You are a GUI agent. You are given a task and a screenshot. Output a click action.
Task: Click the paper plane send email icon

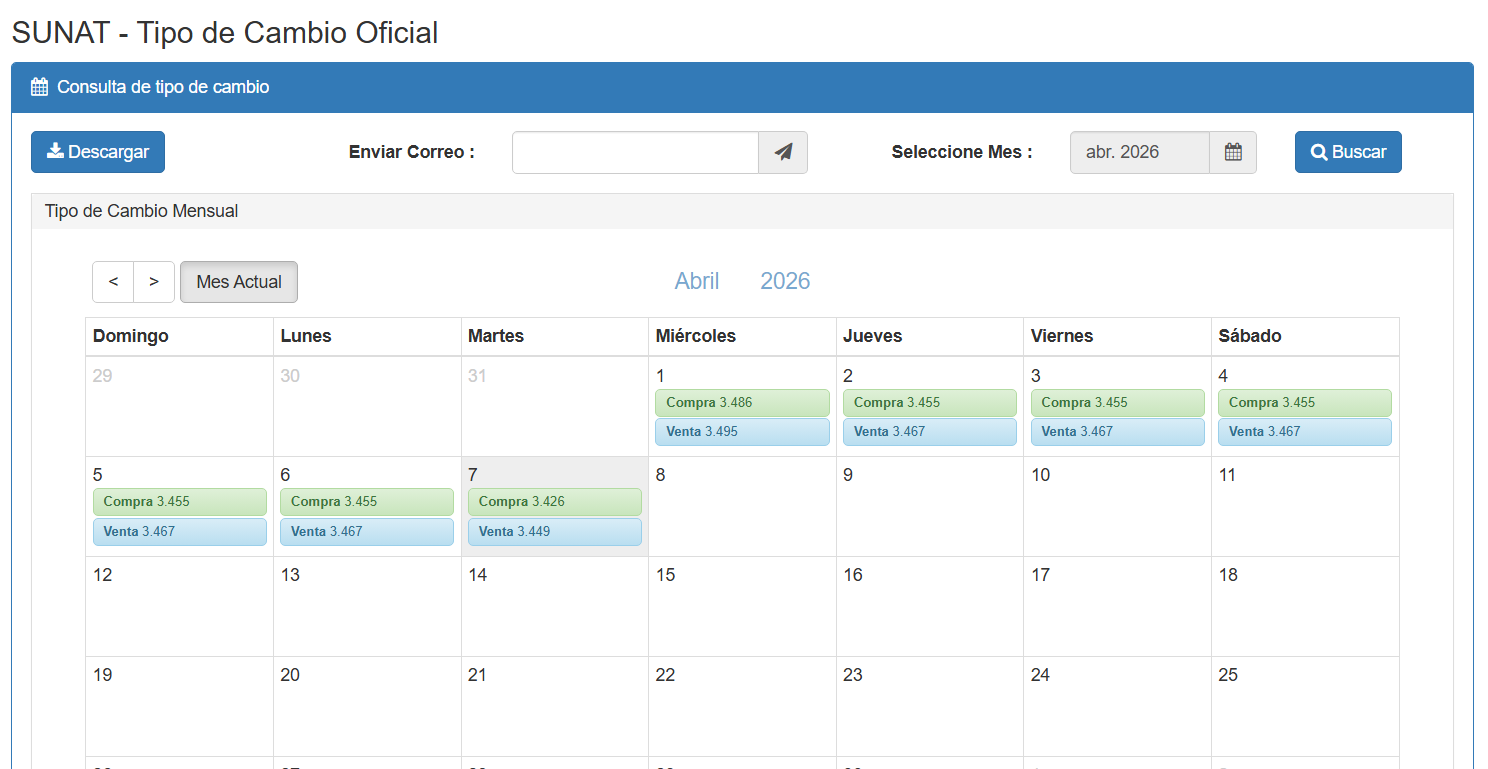pyautogui.click(x=783, y=152)
